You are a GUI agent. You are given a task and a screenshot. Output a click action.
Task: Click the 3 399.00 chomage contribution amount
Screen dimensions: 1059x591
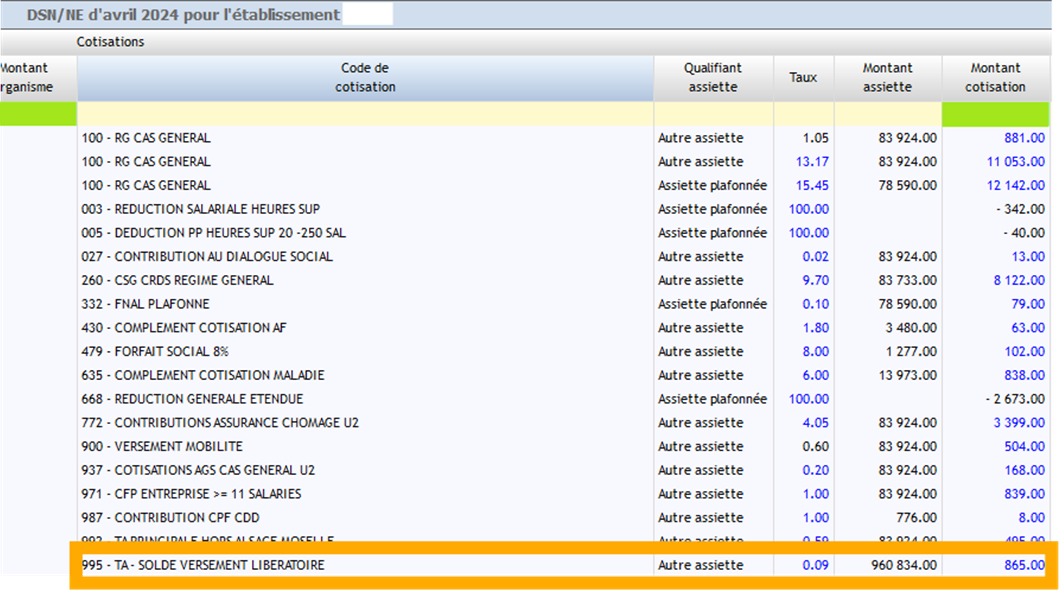pos(1019,423)
